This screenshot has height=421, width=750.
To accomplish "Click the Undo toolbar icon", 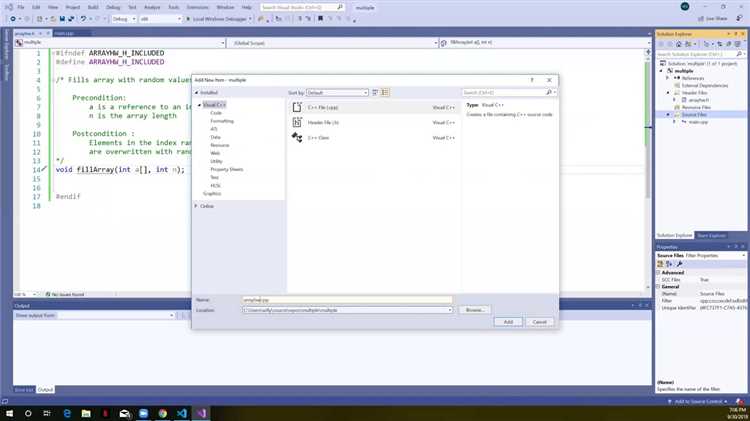I will point(83,19).
